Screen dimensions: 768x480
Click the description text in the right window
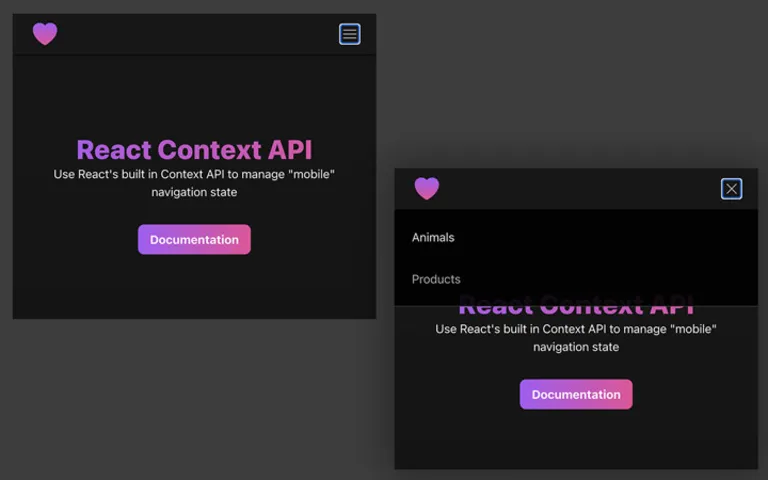(x=576, y=338)
